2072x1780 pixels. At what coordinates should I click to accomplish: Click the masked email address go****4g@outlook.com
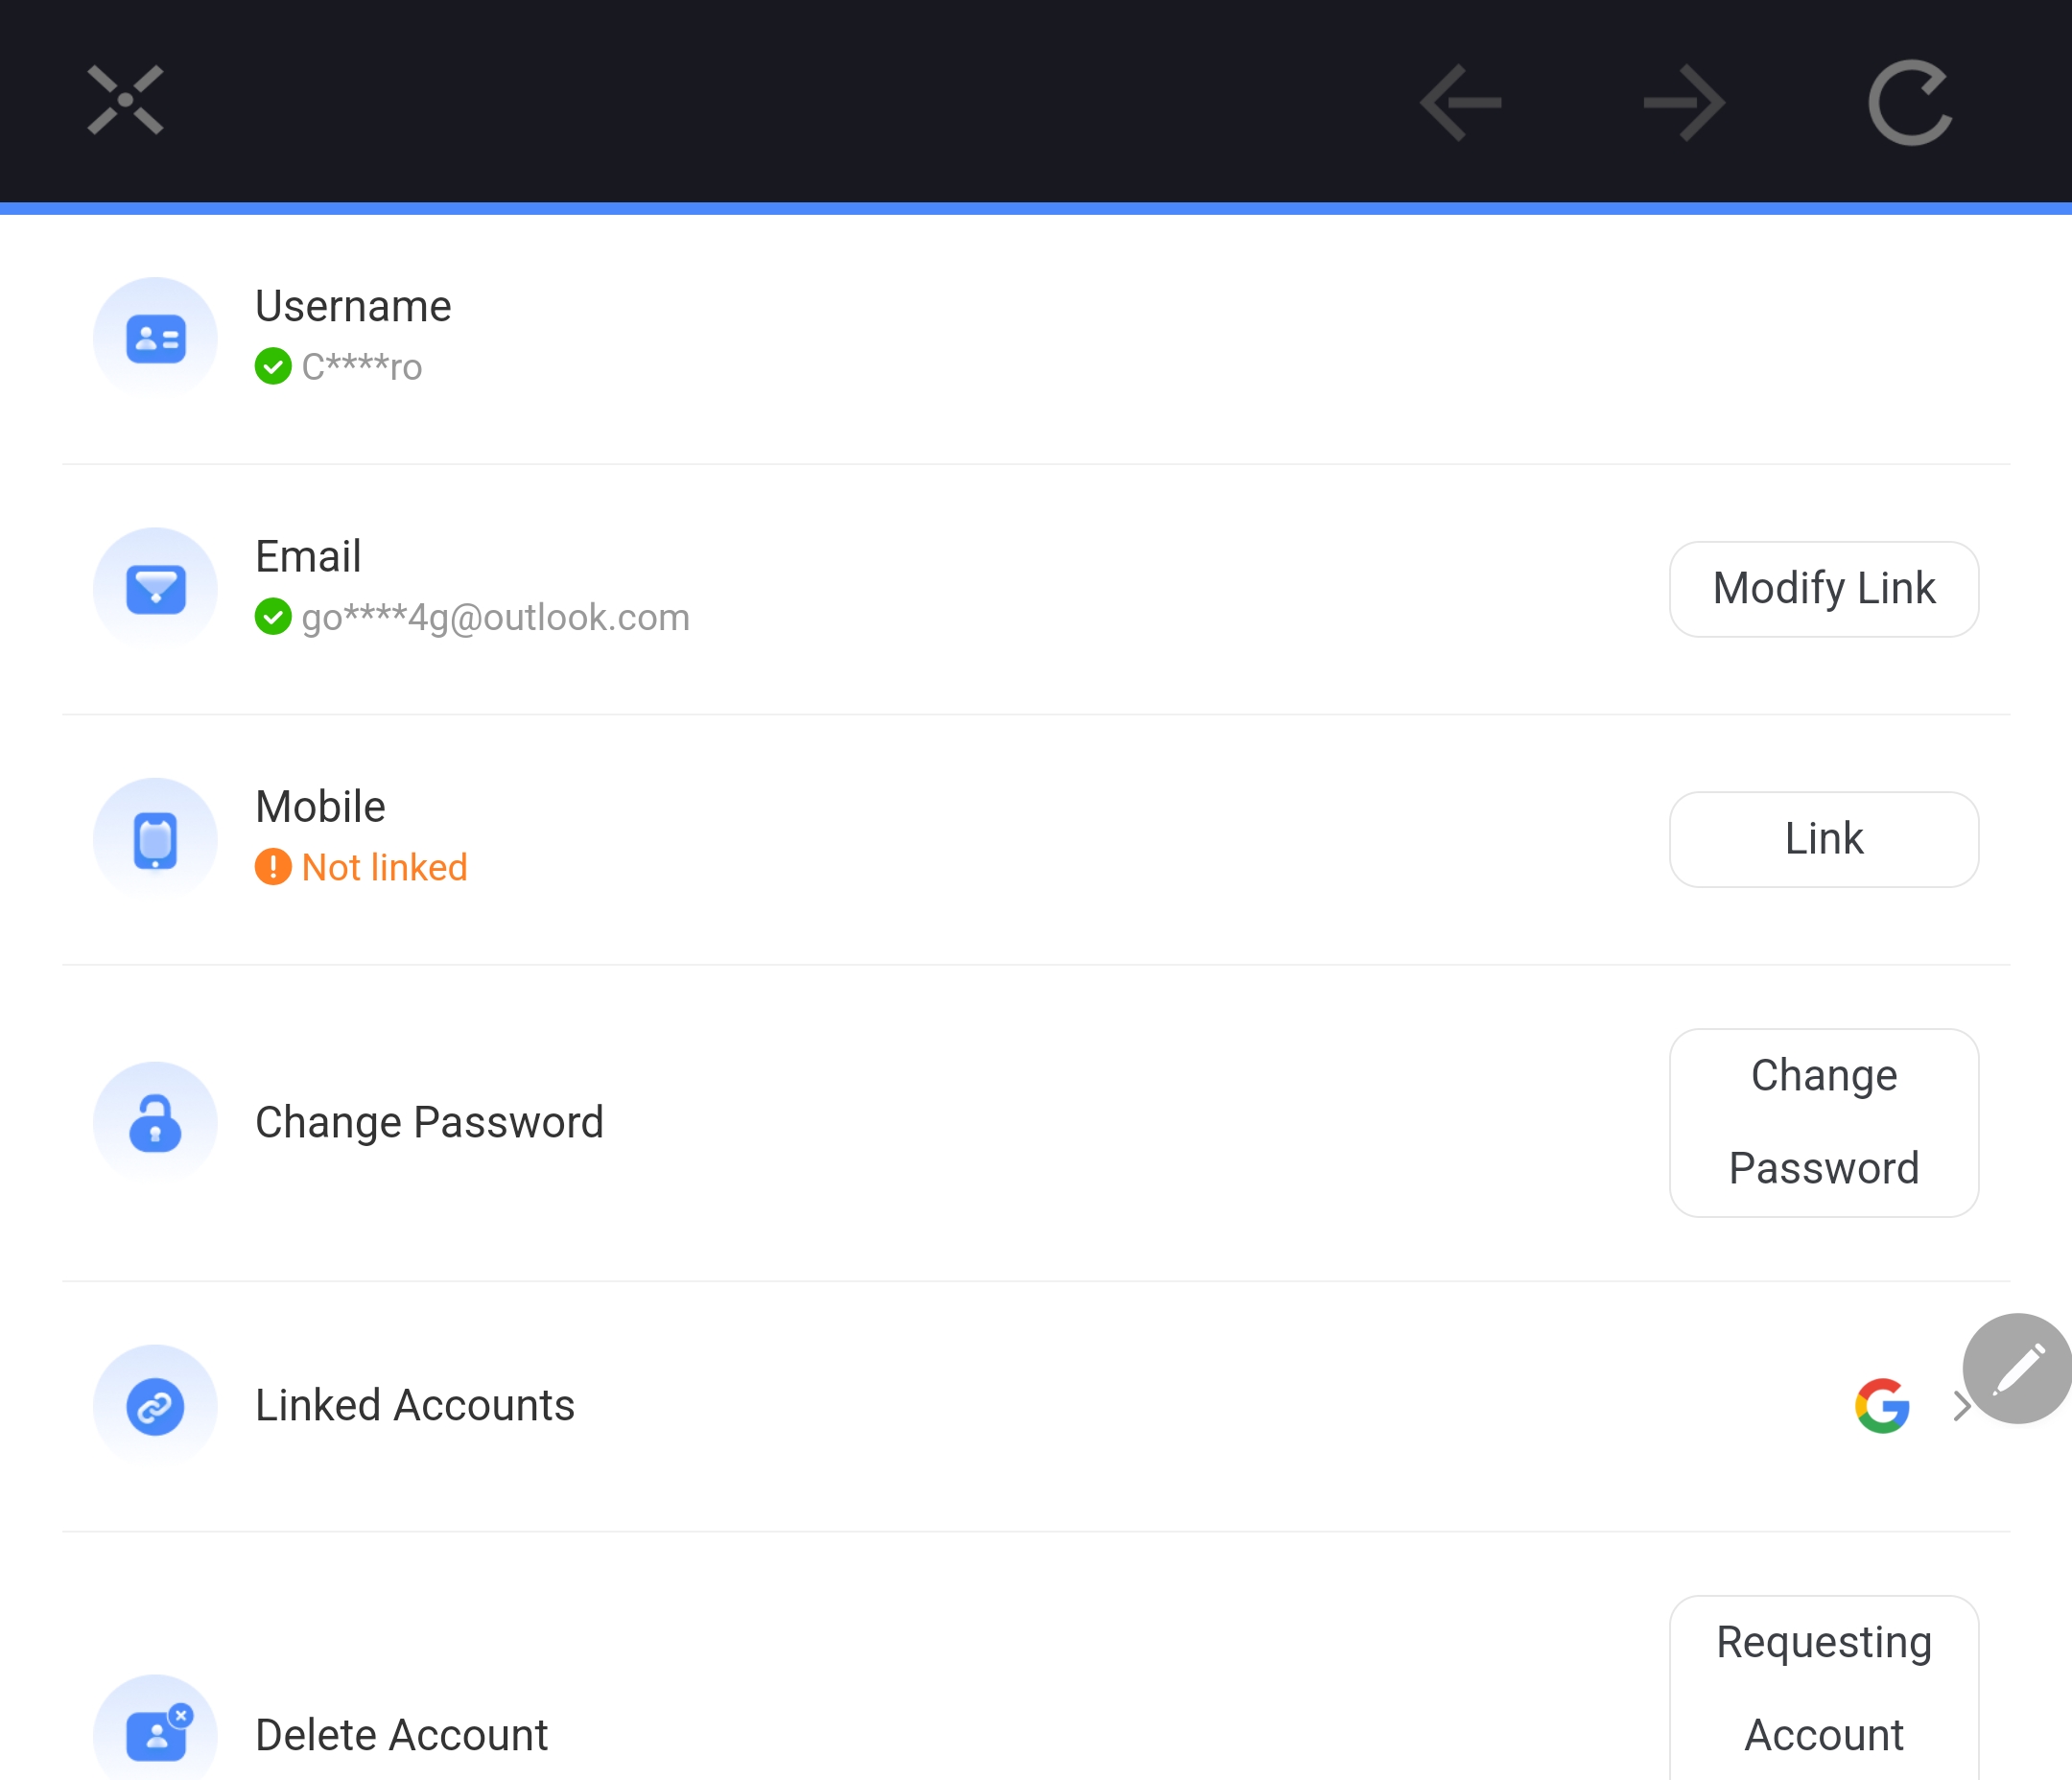click(496, 618)
